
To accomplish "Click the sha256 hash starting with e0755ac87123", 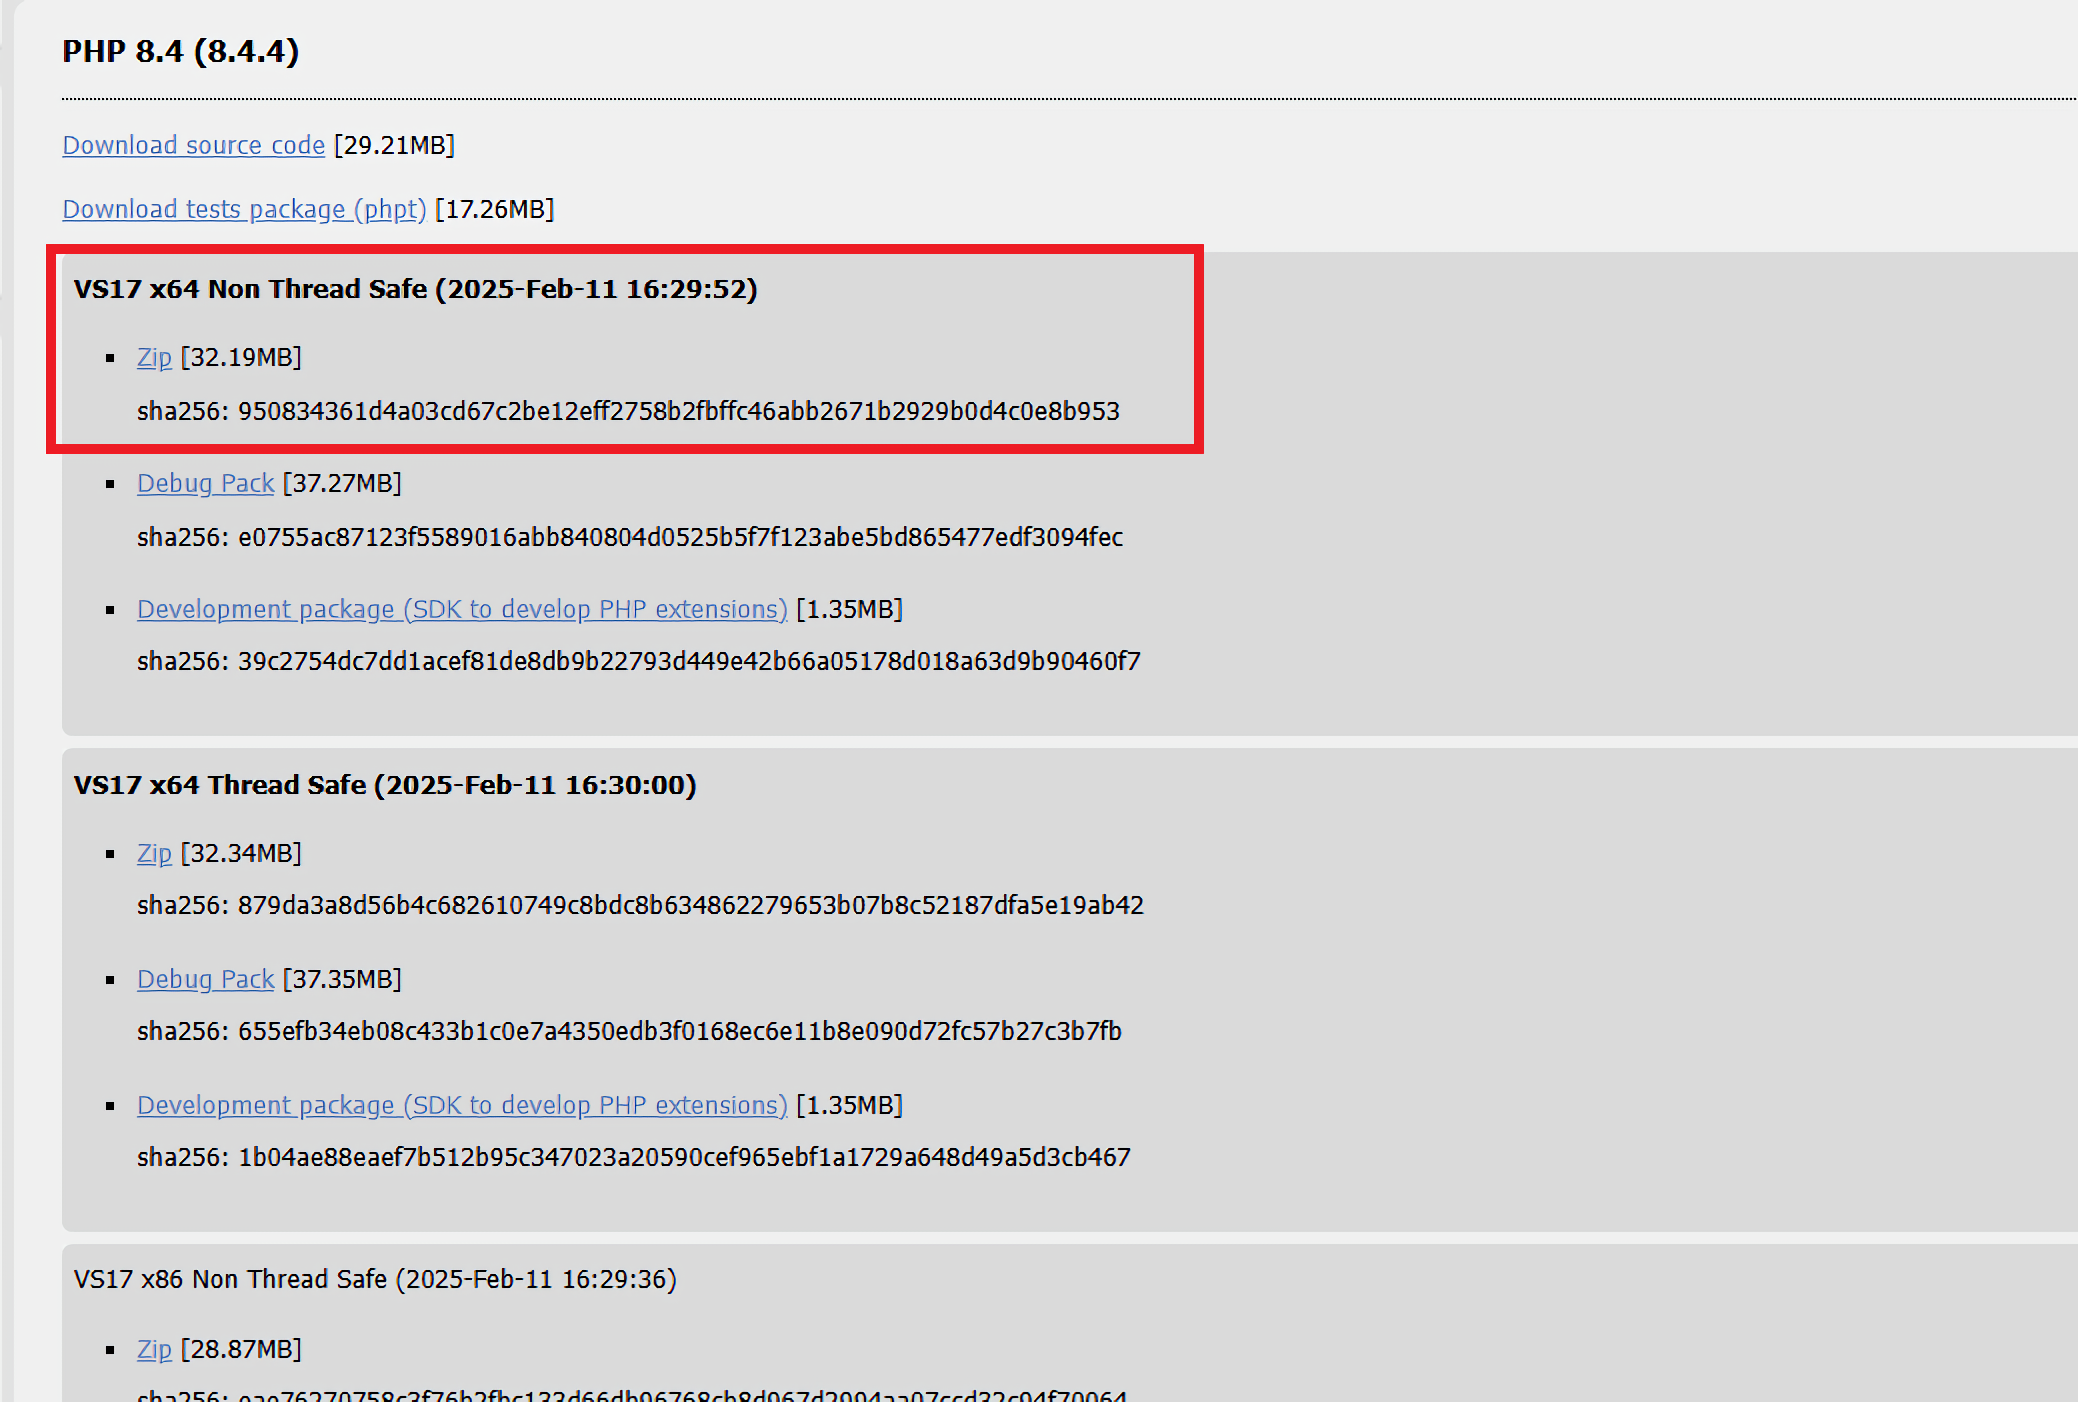I will (680, 537).
